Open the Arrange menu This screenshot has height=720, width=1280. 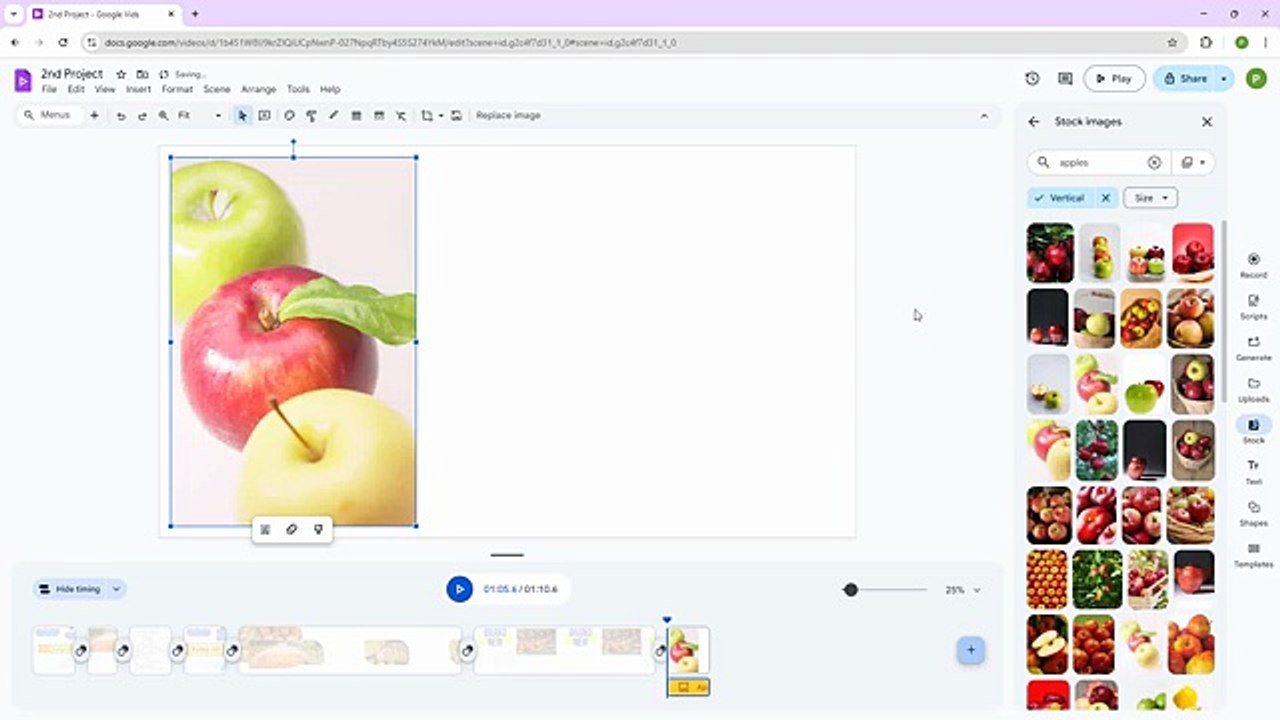click(258, 89)
